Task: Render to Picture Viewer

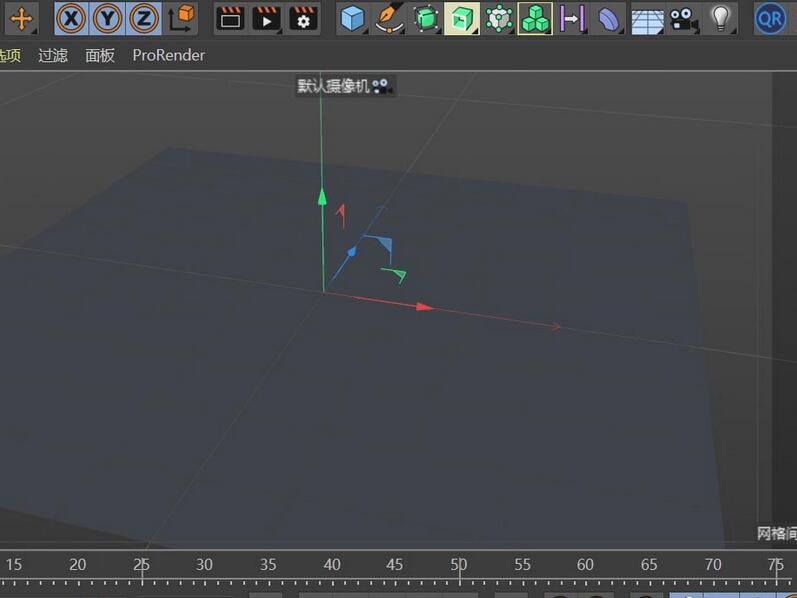Action: pyautogui.click(x=266, y=18)
